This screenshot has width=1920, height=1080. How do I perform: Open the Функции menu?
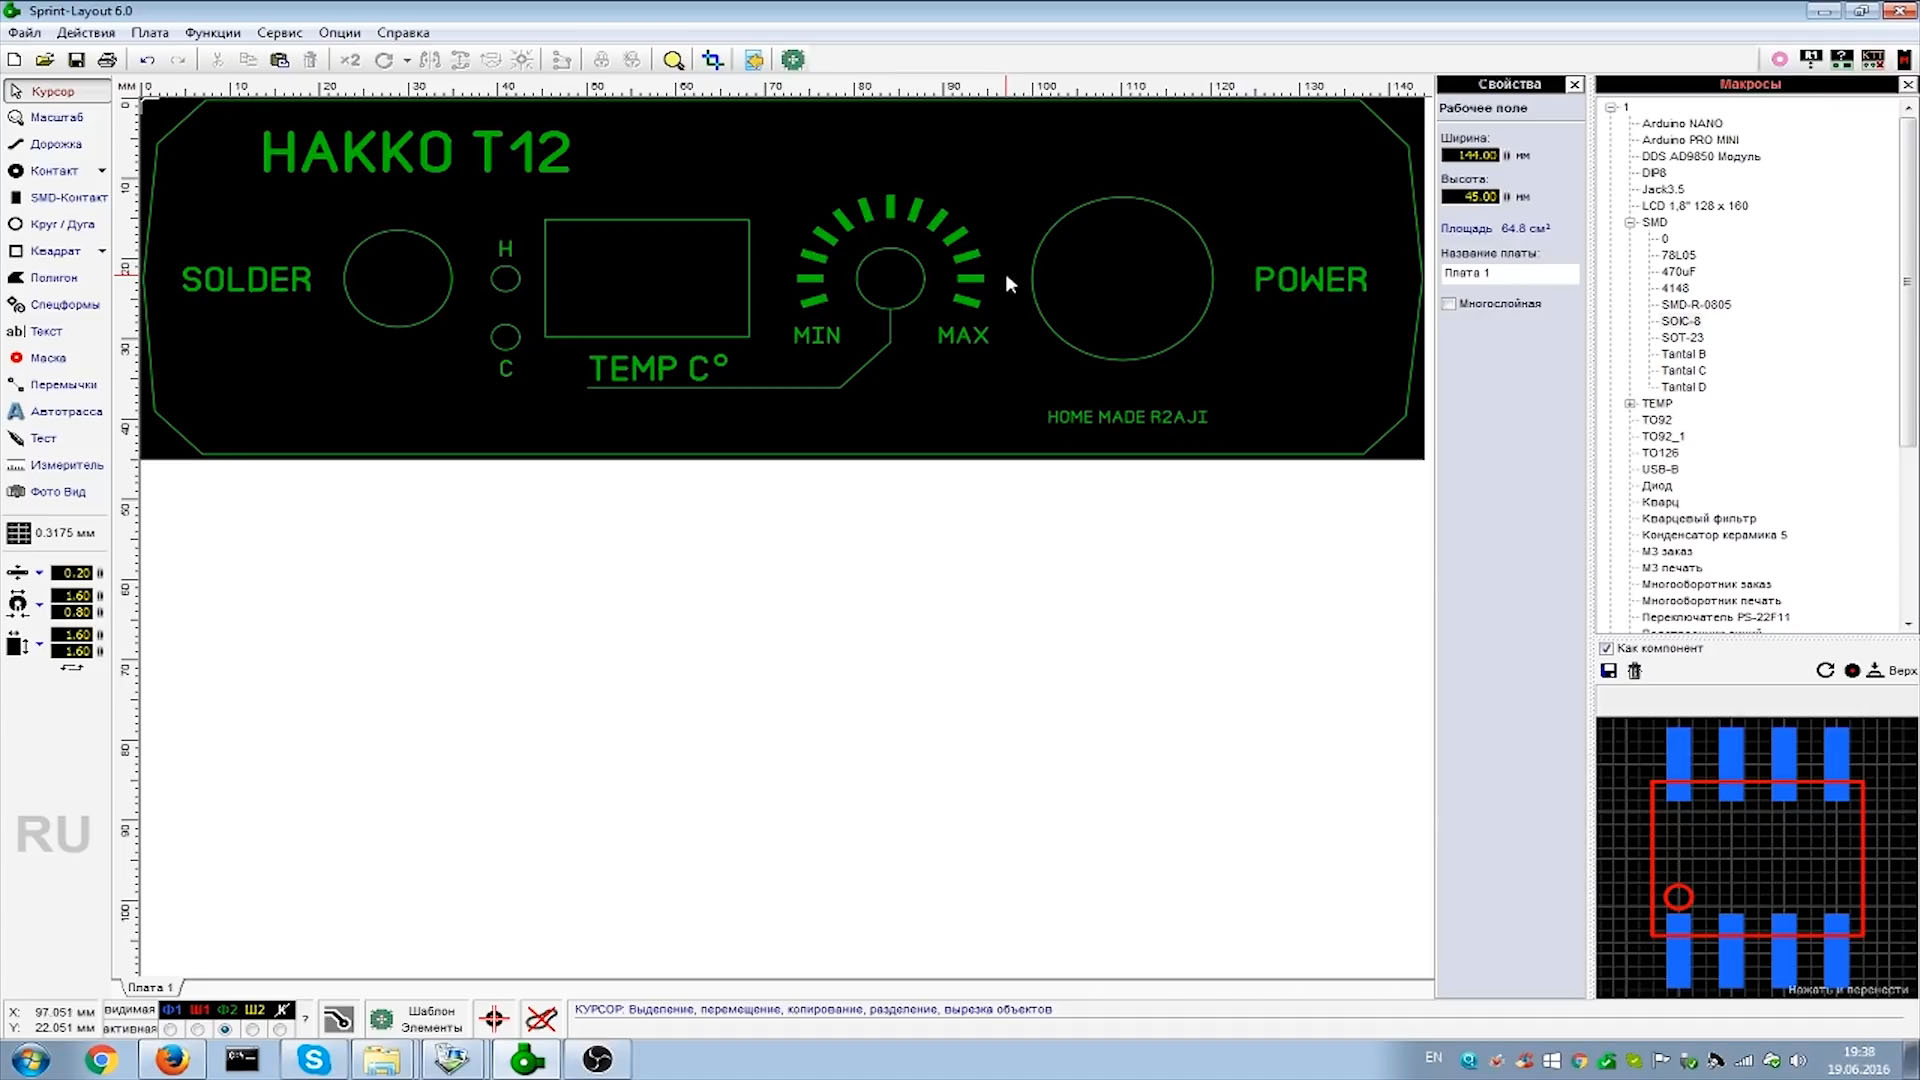point(212,33)
